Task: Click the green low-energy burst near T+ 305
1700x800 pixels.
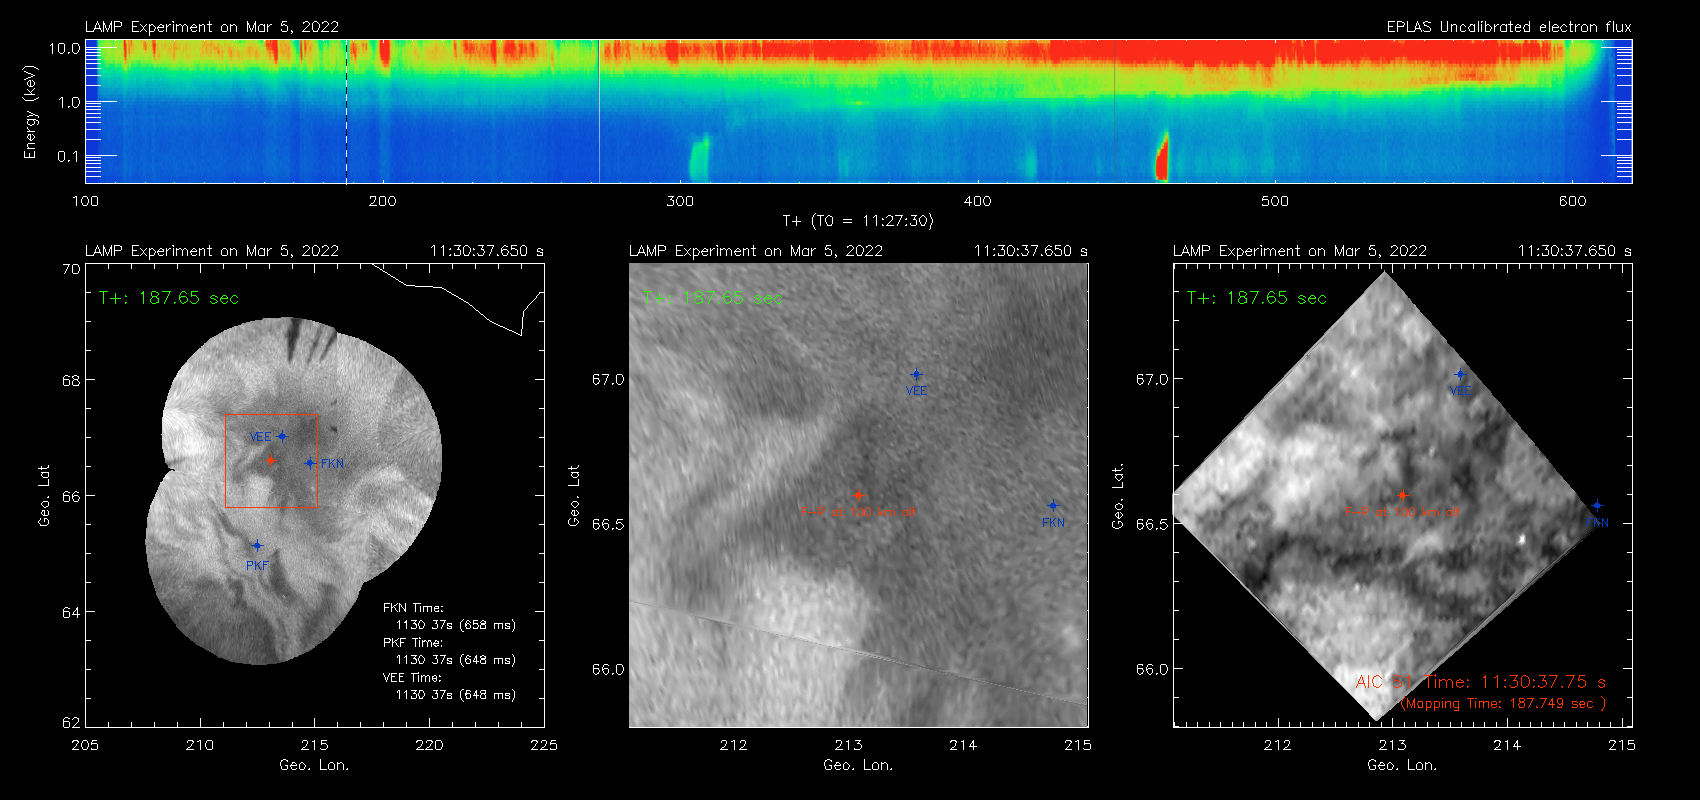Action: (x=699, y=160)
